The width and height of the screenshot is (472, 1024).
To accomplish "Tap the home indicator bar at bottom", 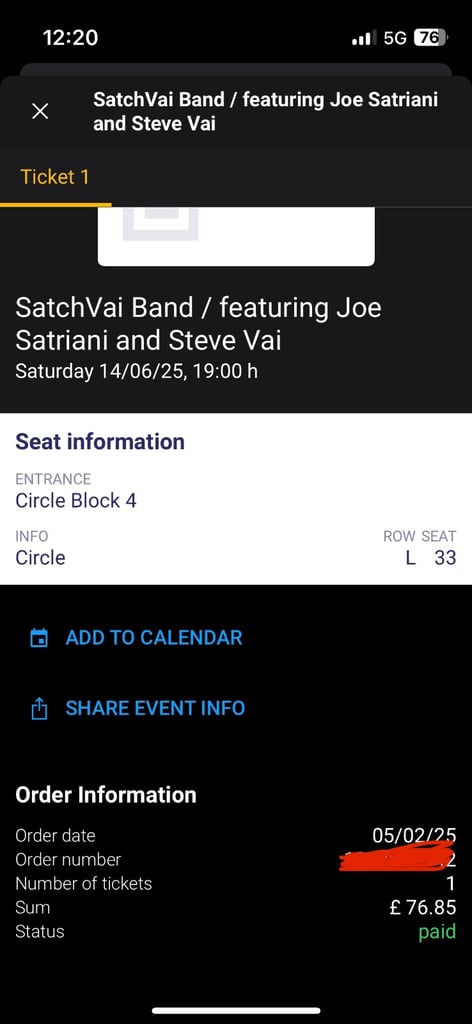I will pos(236,1010).
